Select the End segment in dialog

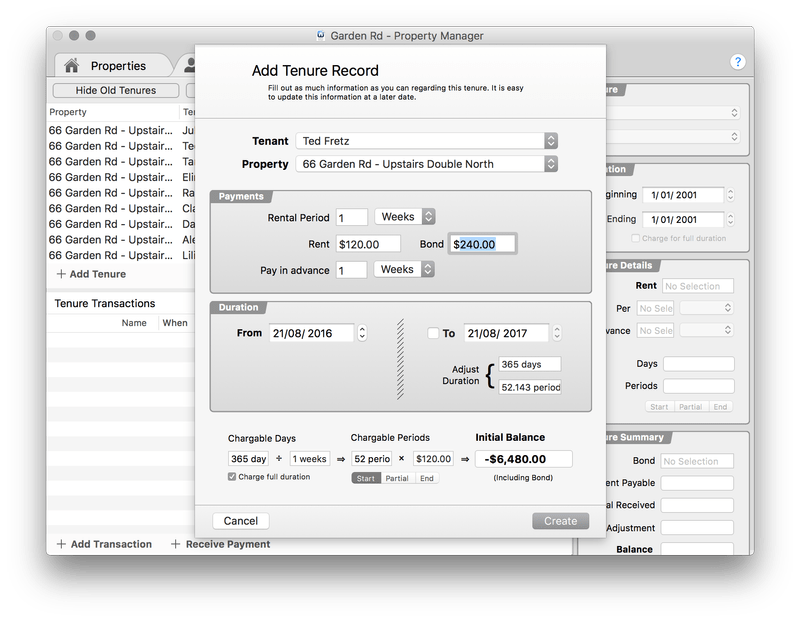coord(427,478)
